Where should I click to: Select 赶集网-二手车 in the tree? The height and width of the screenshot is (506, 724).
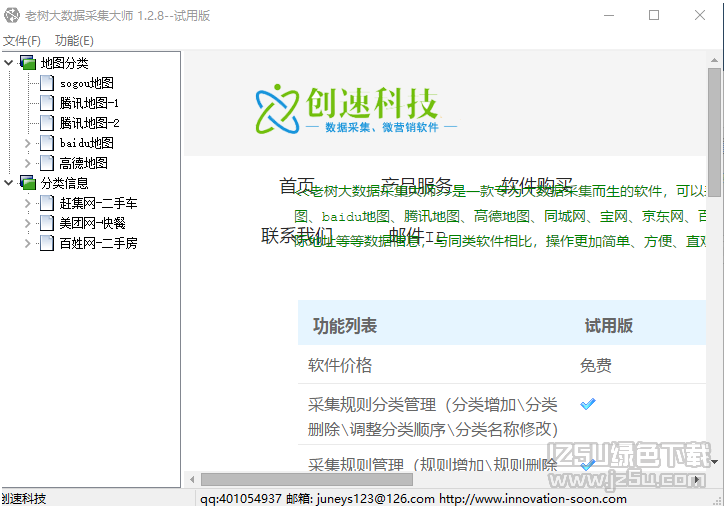98,203
